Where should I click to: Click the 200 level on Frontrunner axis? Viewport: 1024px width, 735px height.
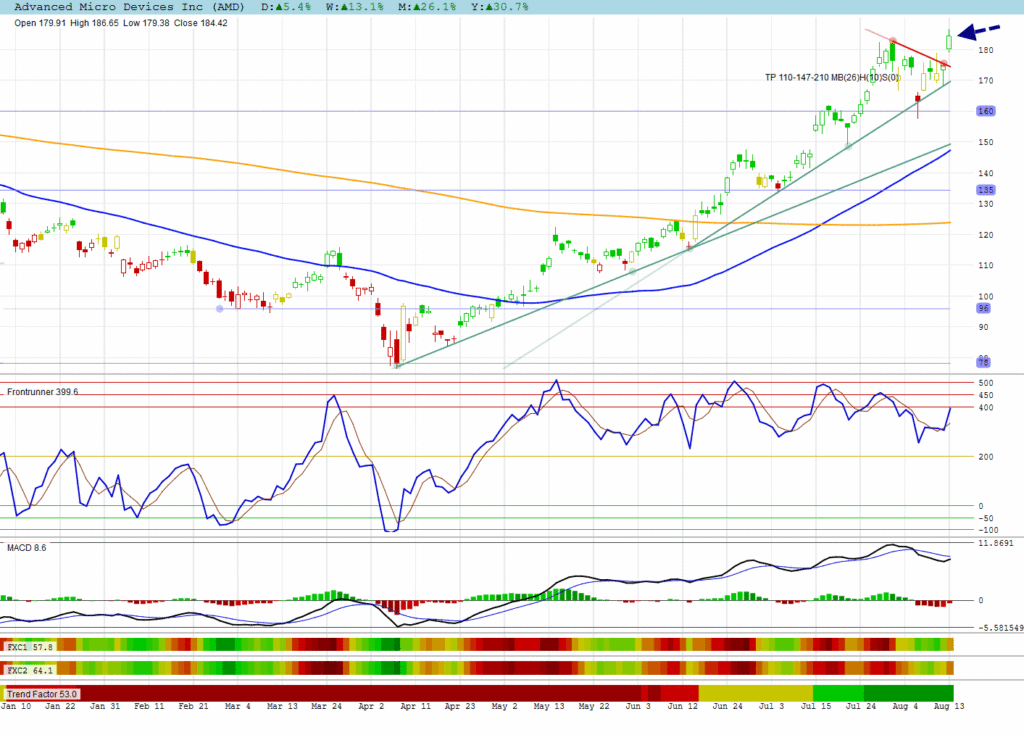click(x=986, y=457)
